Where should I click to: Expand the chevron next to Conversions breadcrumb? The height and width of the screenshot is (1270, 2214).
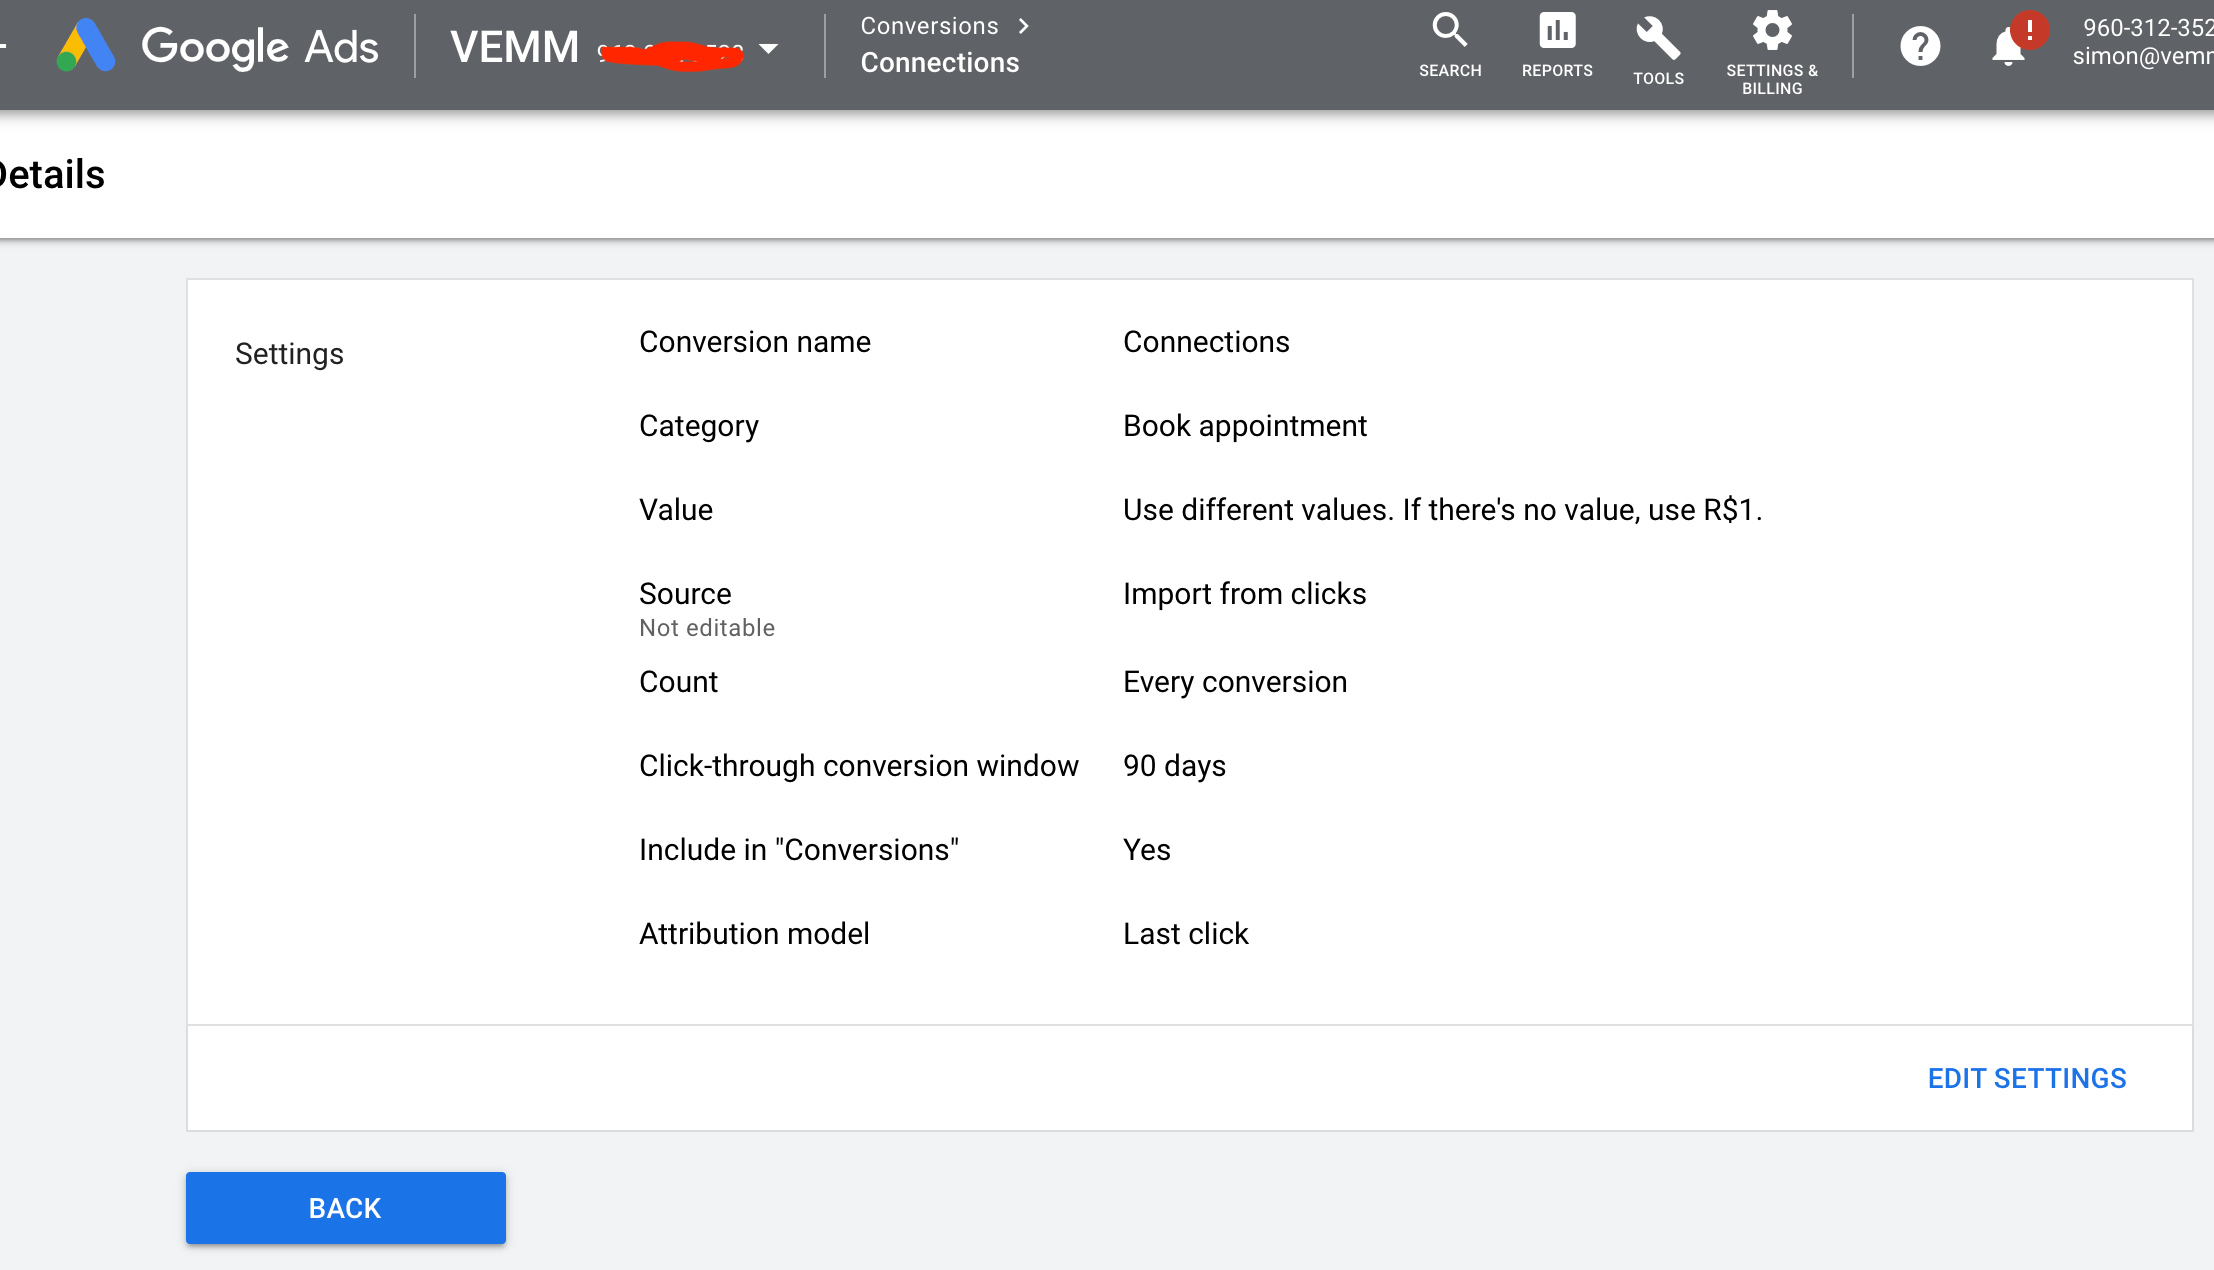pyautogui.click(x=1024, y=26)
